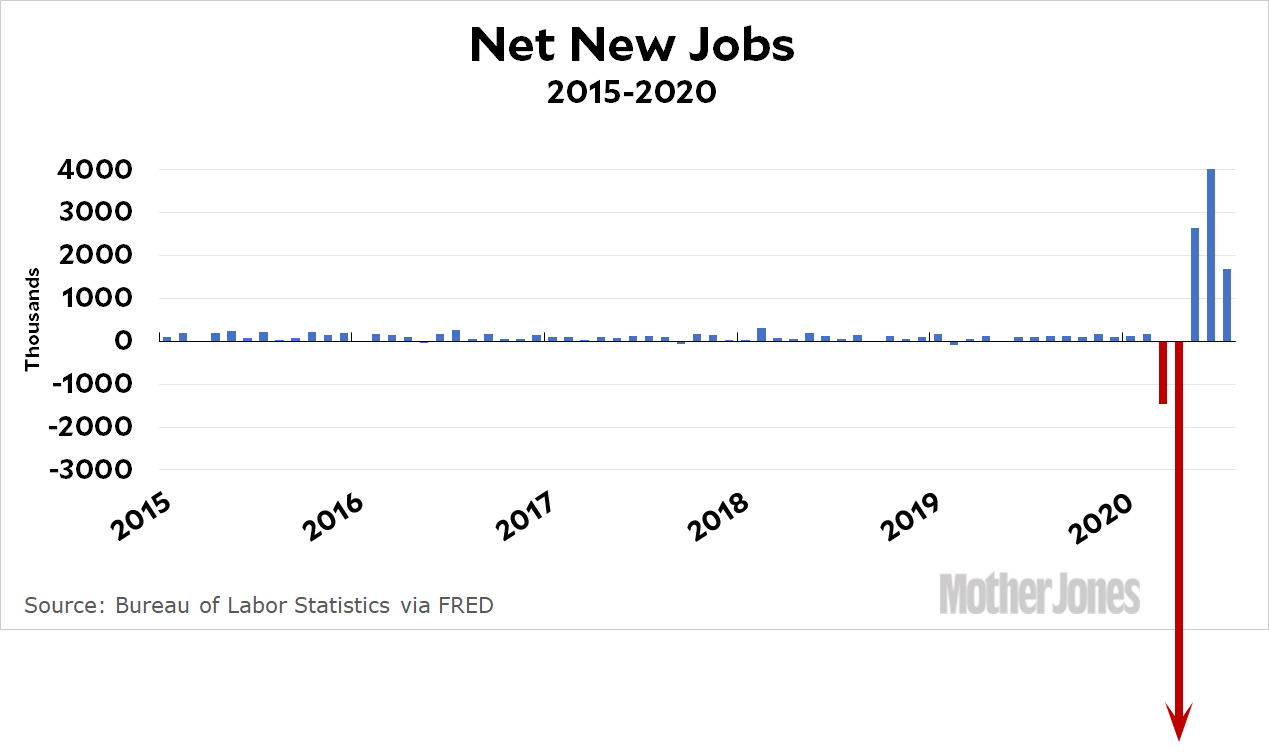
Task: Click the Mother Jones watermark logo
Action: coord(1039,594)
